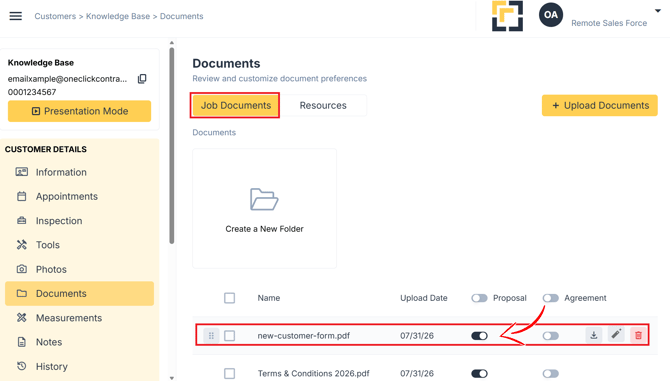Click the new-customer-form.pdf file name
Screen dimensions: 670x381
[304, 336]
